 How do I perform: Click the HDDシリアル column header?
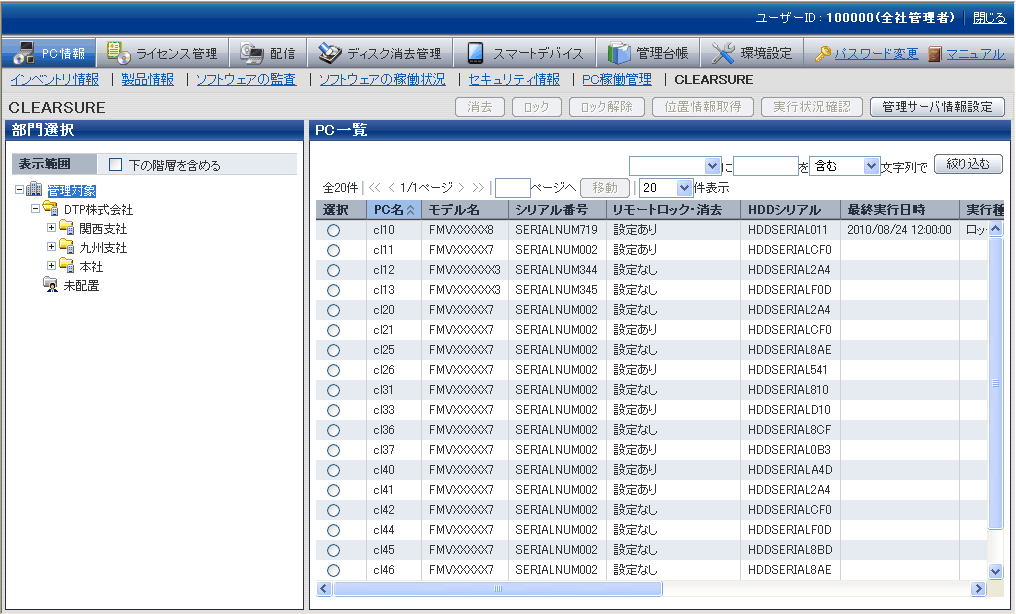(x=791, y=210)
